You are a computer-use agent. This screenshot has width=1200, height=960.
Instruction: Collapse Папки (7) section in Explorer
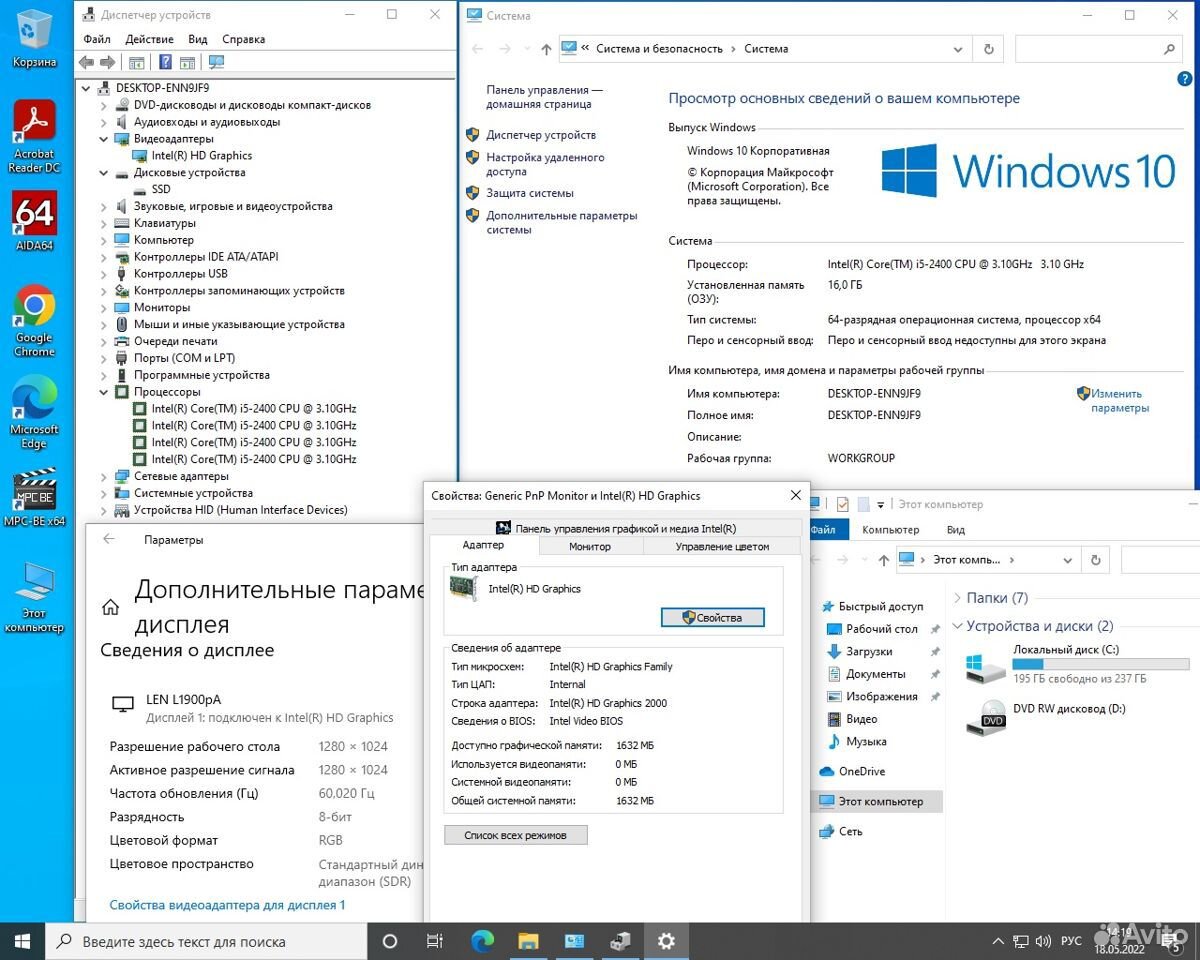click(x=958, y=598)
